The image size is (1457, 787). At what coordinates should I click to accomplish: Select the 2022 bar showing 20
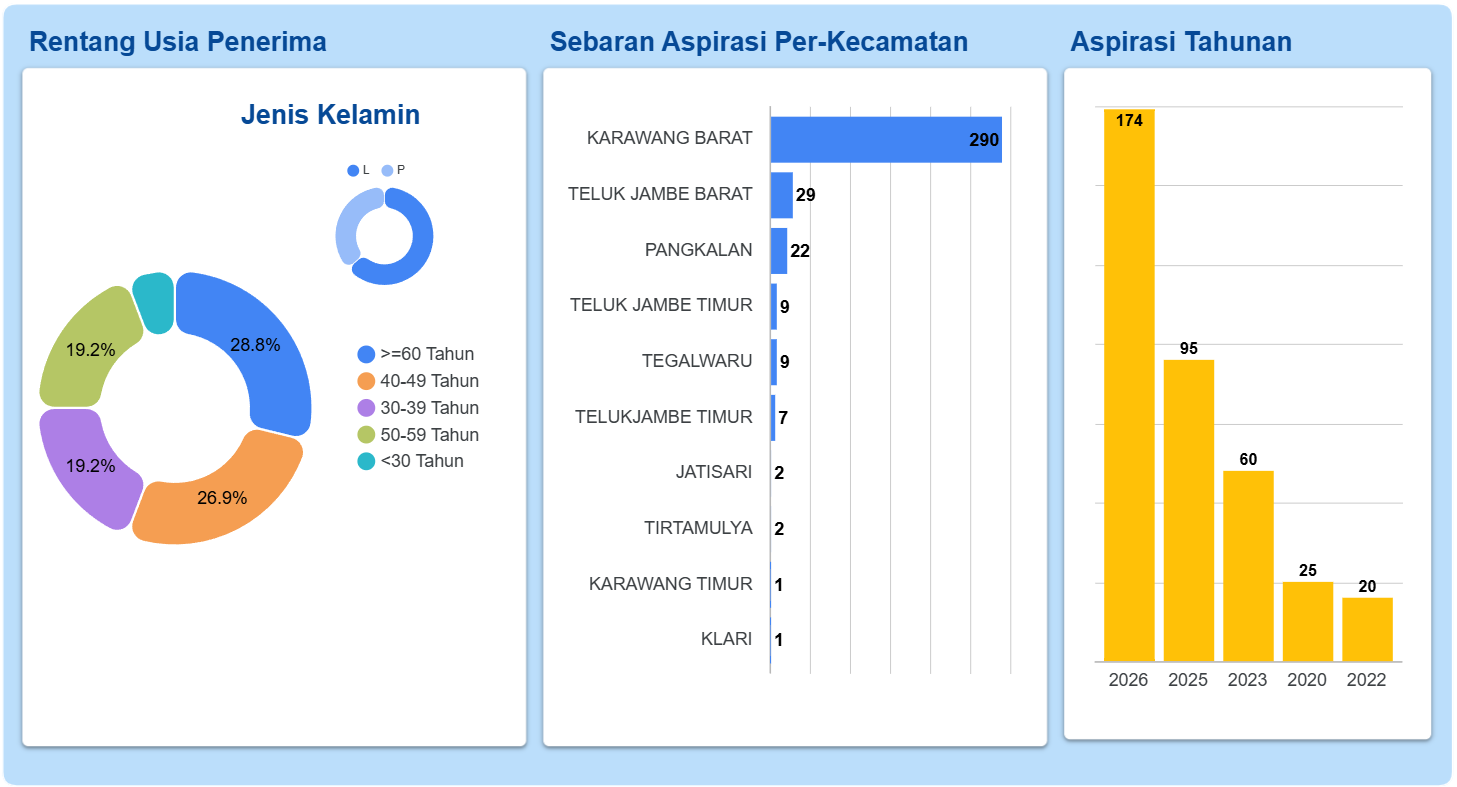coord(1367,630)
